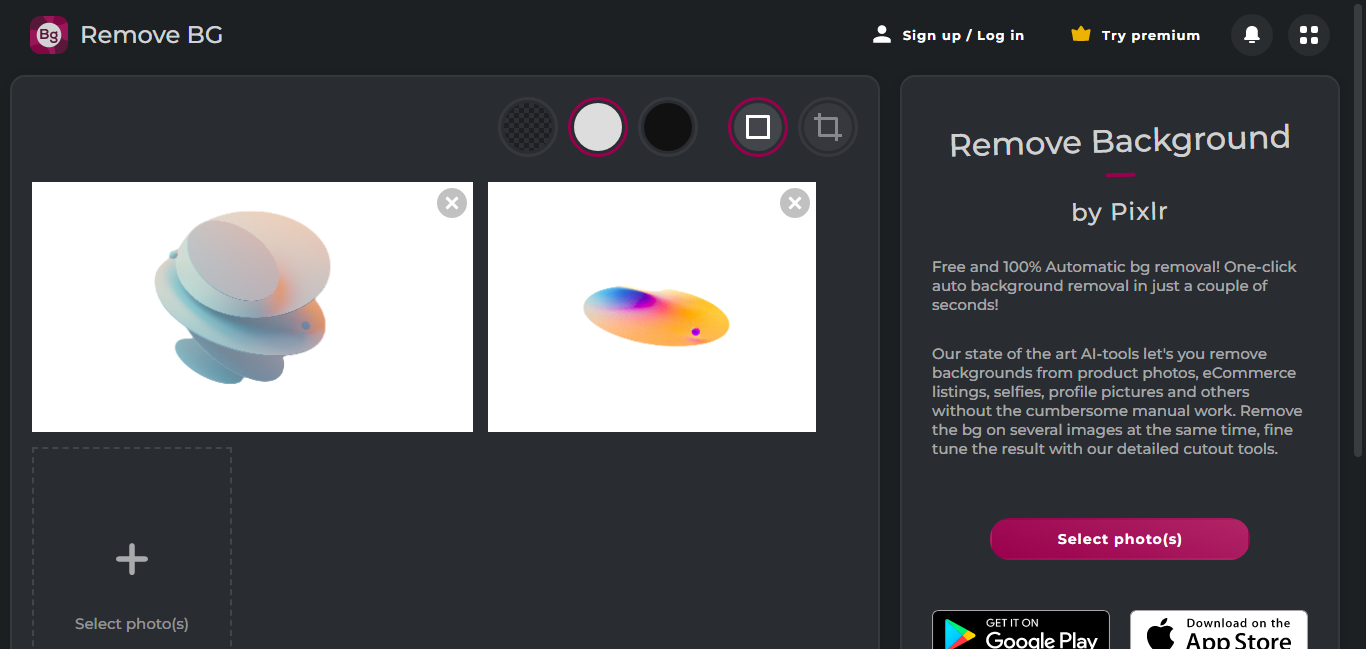Open the notifications bell
The width and height of the screenshot is (1366, 649).
[1251, 35]
